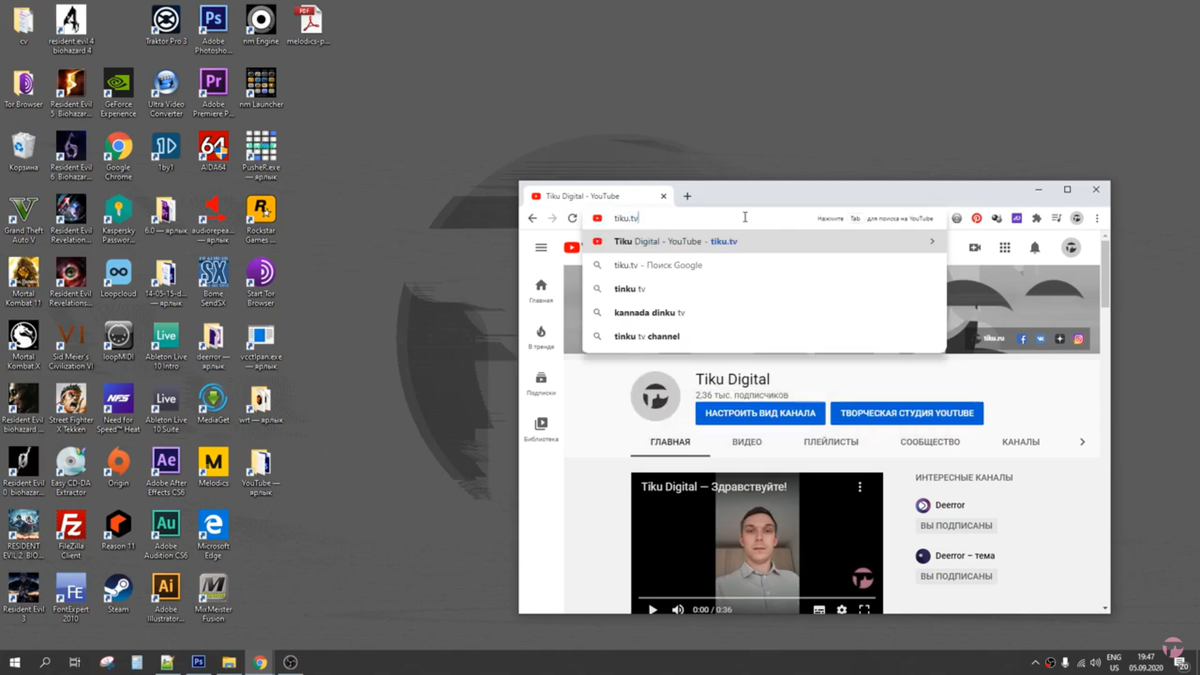This screenshot has height=675, width=1200.
Task: Open the Instagram link on the channel banner
Action: click(1078, 339)
